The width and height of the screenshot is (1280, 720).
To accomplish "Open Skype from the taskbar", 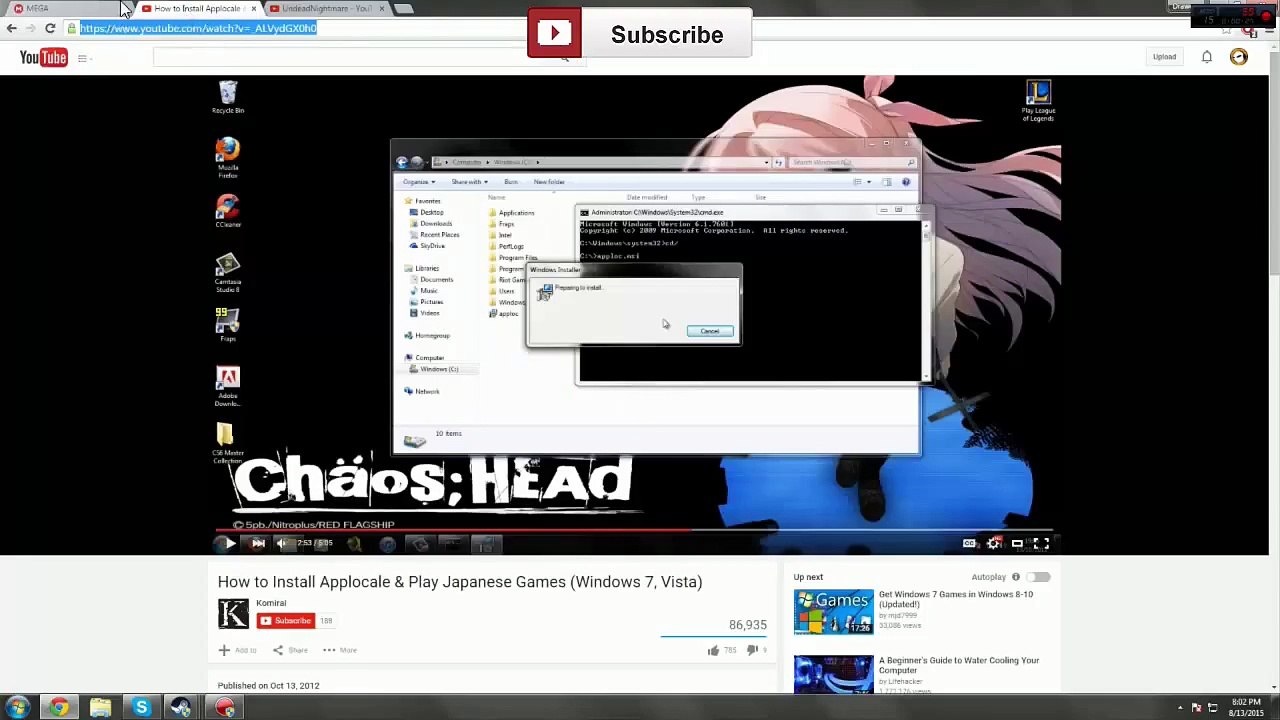I will pyautogui.click(x=141, y=708).
